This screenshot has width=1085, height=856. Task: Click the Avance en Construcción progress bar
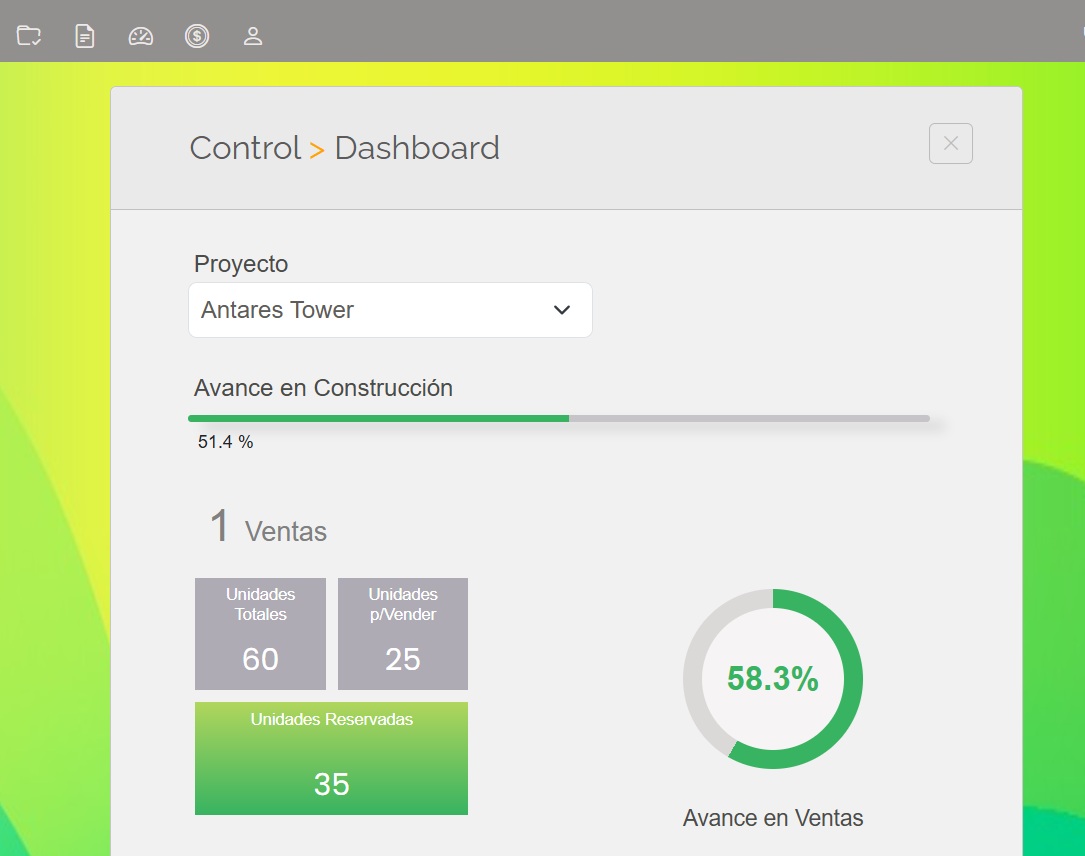pos(558,418)
